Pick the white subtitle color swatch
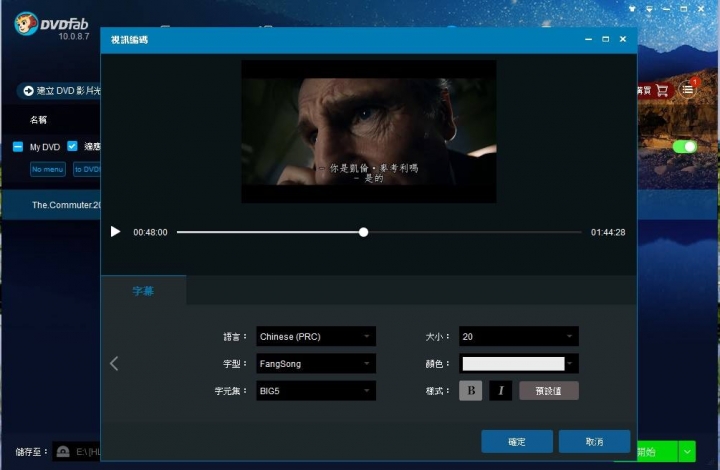Image resolution: width=720 pixels, height=470 pixels. point(513,364)
